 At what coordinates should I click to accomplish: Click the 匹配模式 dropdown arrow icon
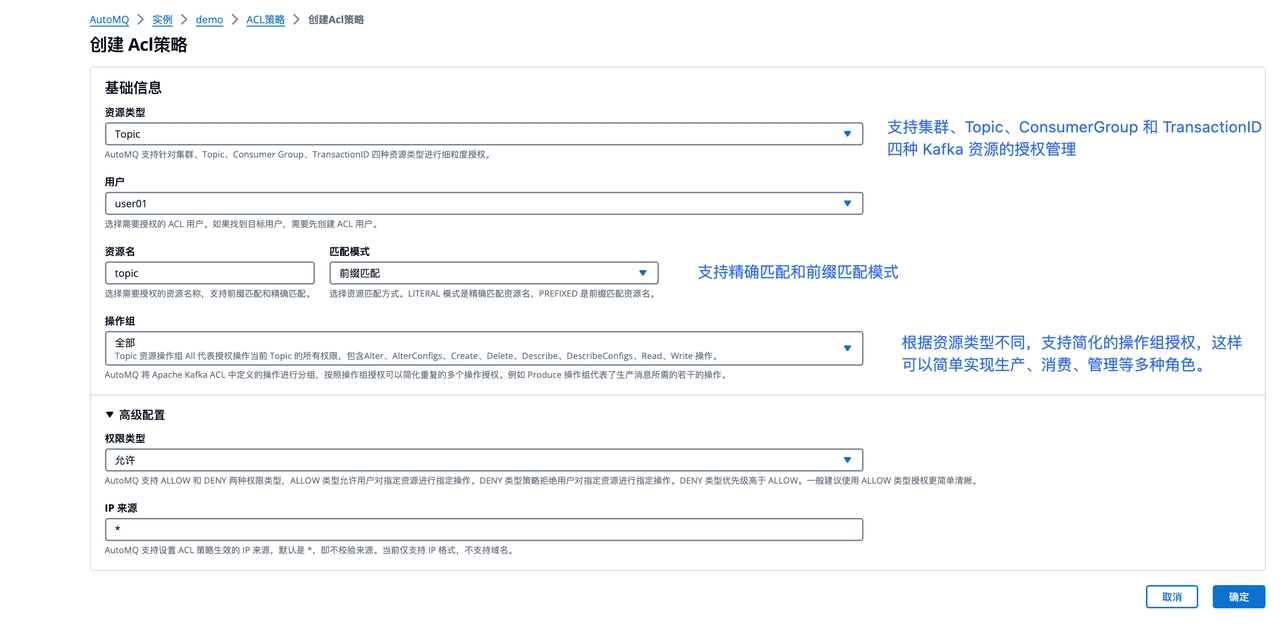pyautogui.click(x=643, y=273)
